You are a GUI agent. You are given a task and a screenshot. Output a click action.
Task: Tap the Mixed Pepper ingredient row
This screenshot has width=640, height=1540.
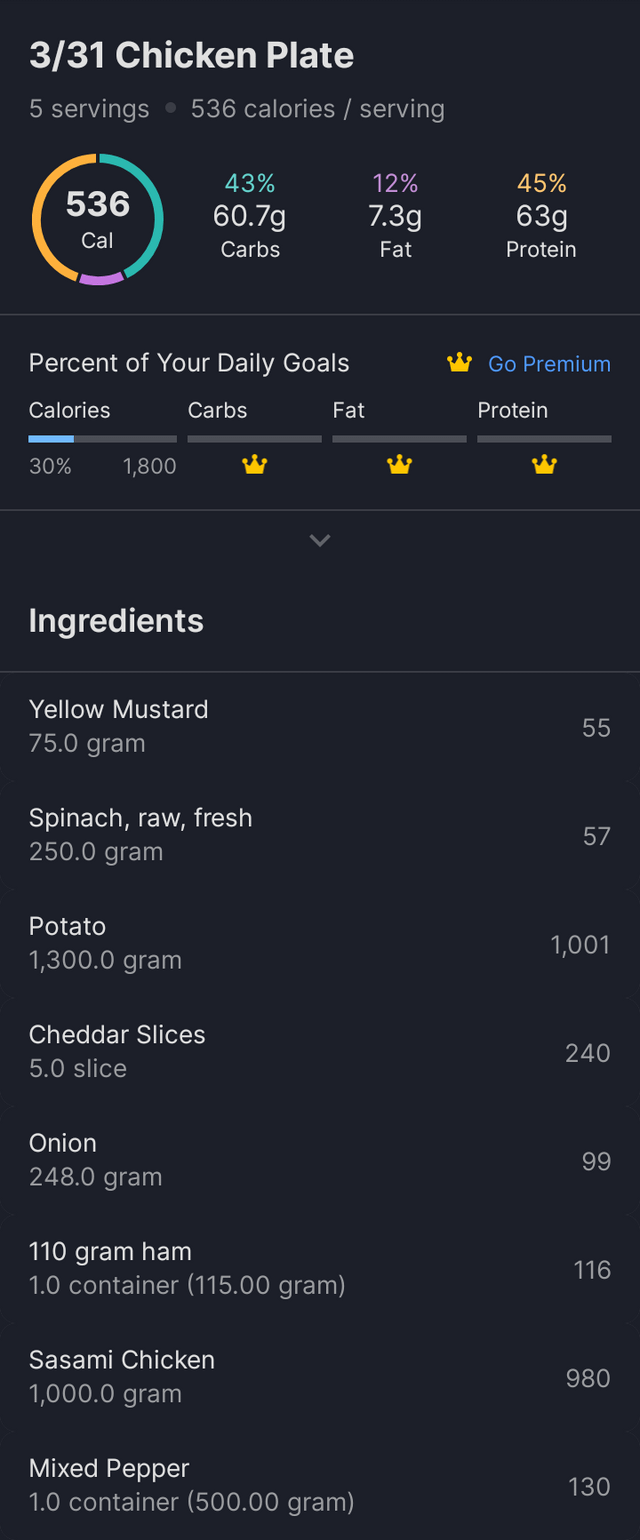click(320, 1485)
